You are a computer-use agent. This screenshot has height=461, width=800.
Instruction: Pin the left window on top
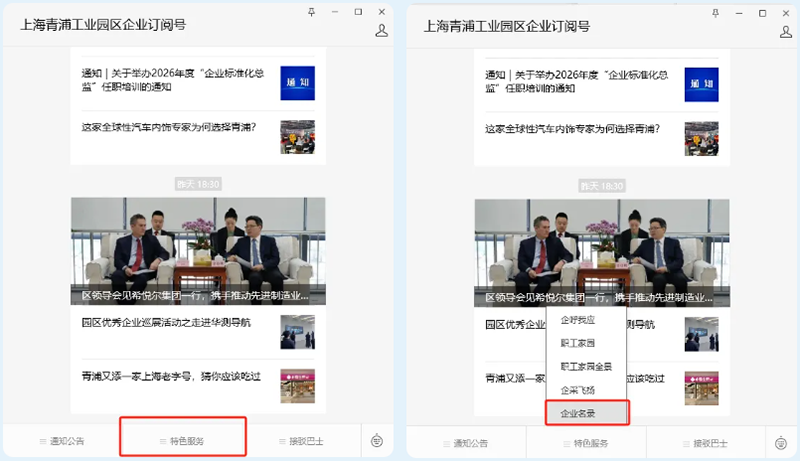310,11
